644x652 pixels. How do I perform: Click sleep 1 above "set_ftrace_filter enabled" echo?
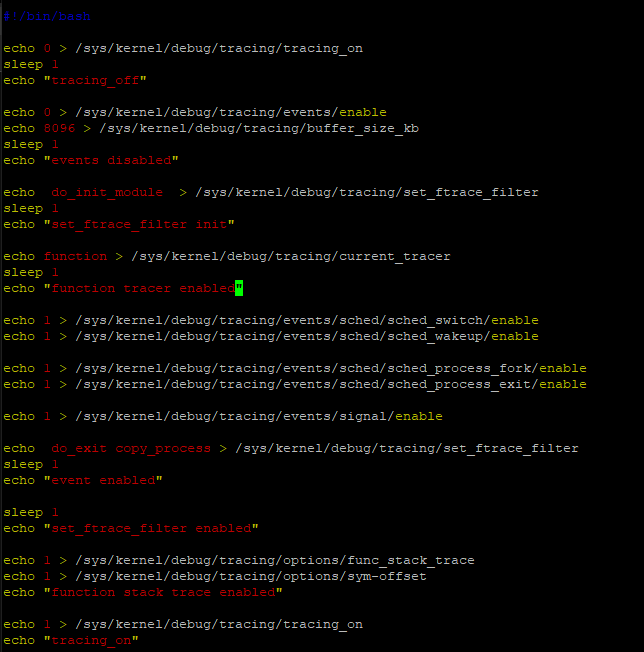(31, 513)
